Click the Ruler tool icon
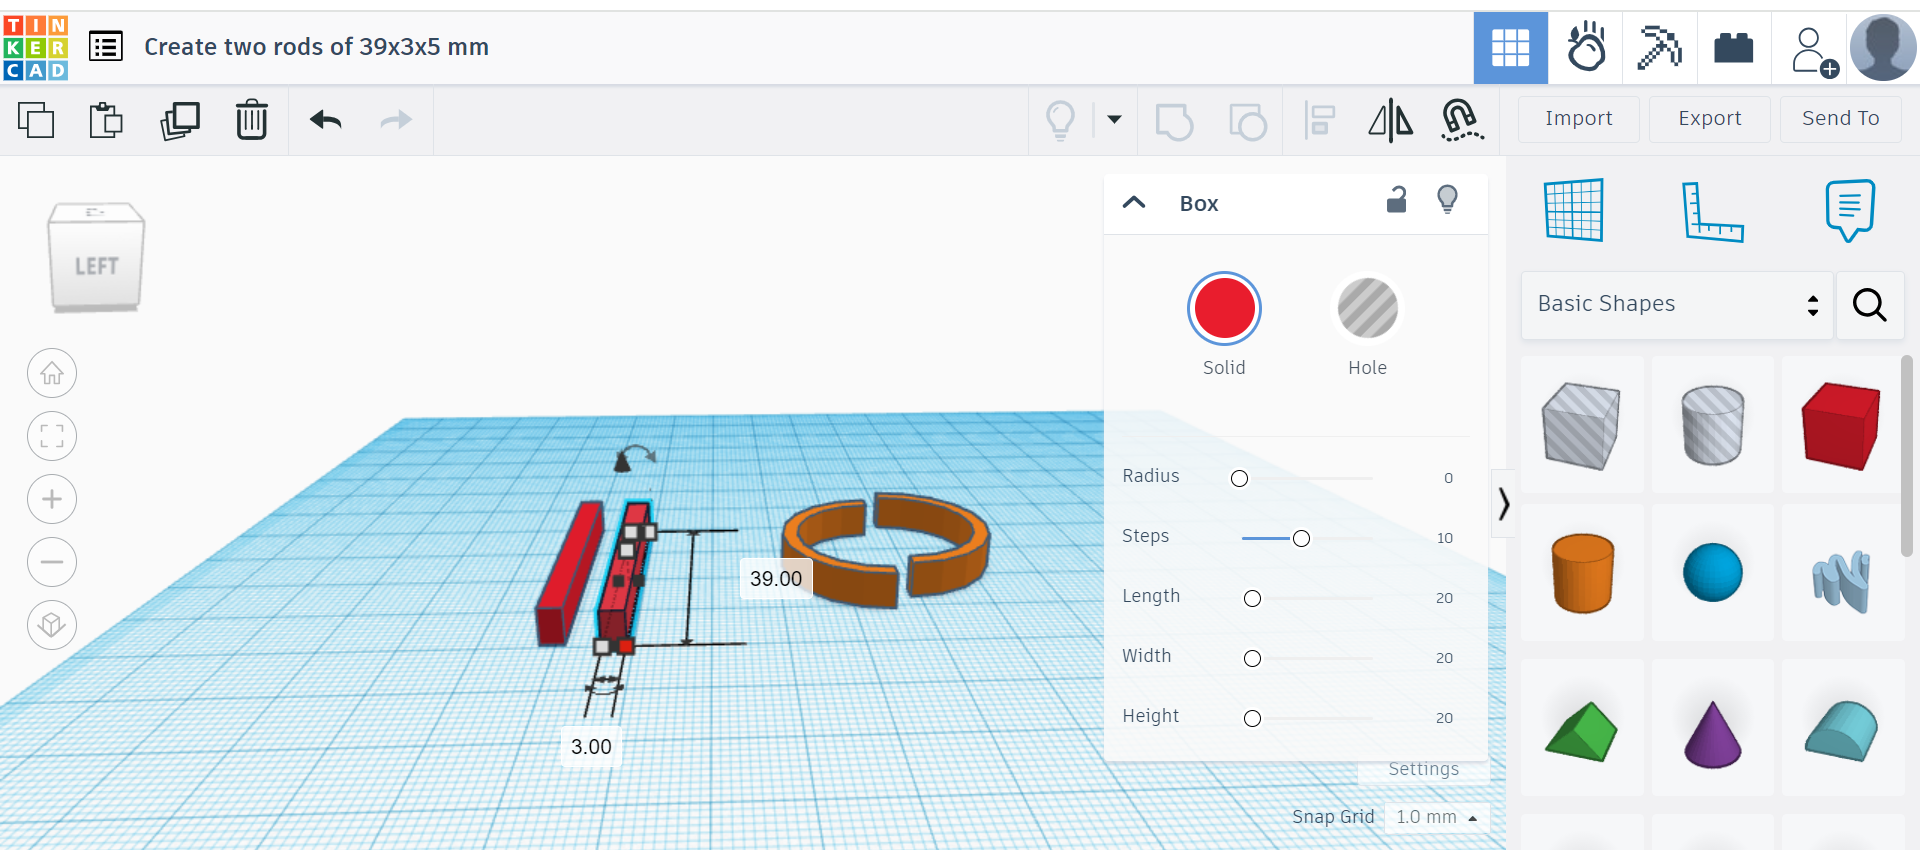This screenshot has width=1920, height=850. pyautogui.click(x=1712, y=211)
